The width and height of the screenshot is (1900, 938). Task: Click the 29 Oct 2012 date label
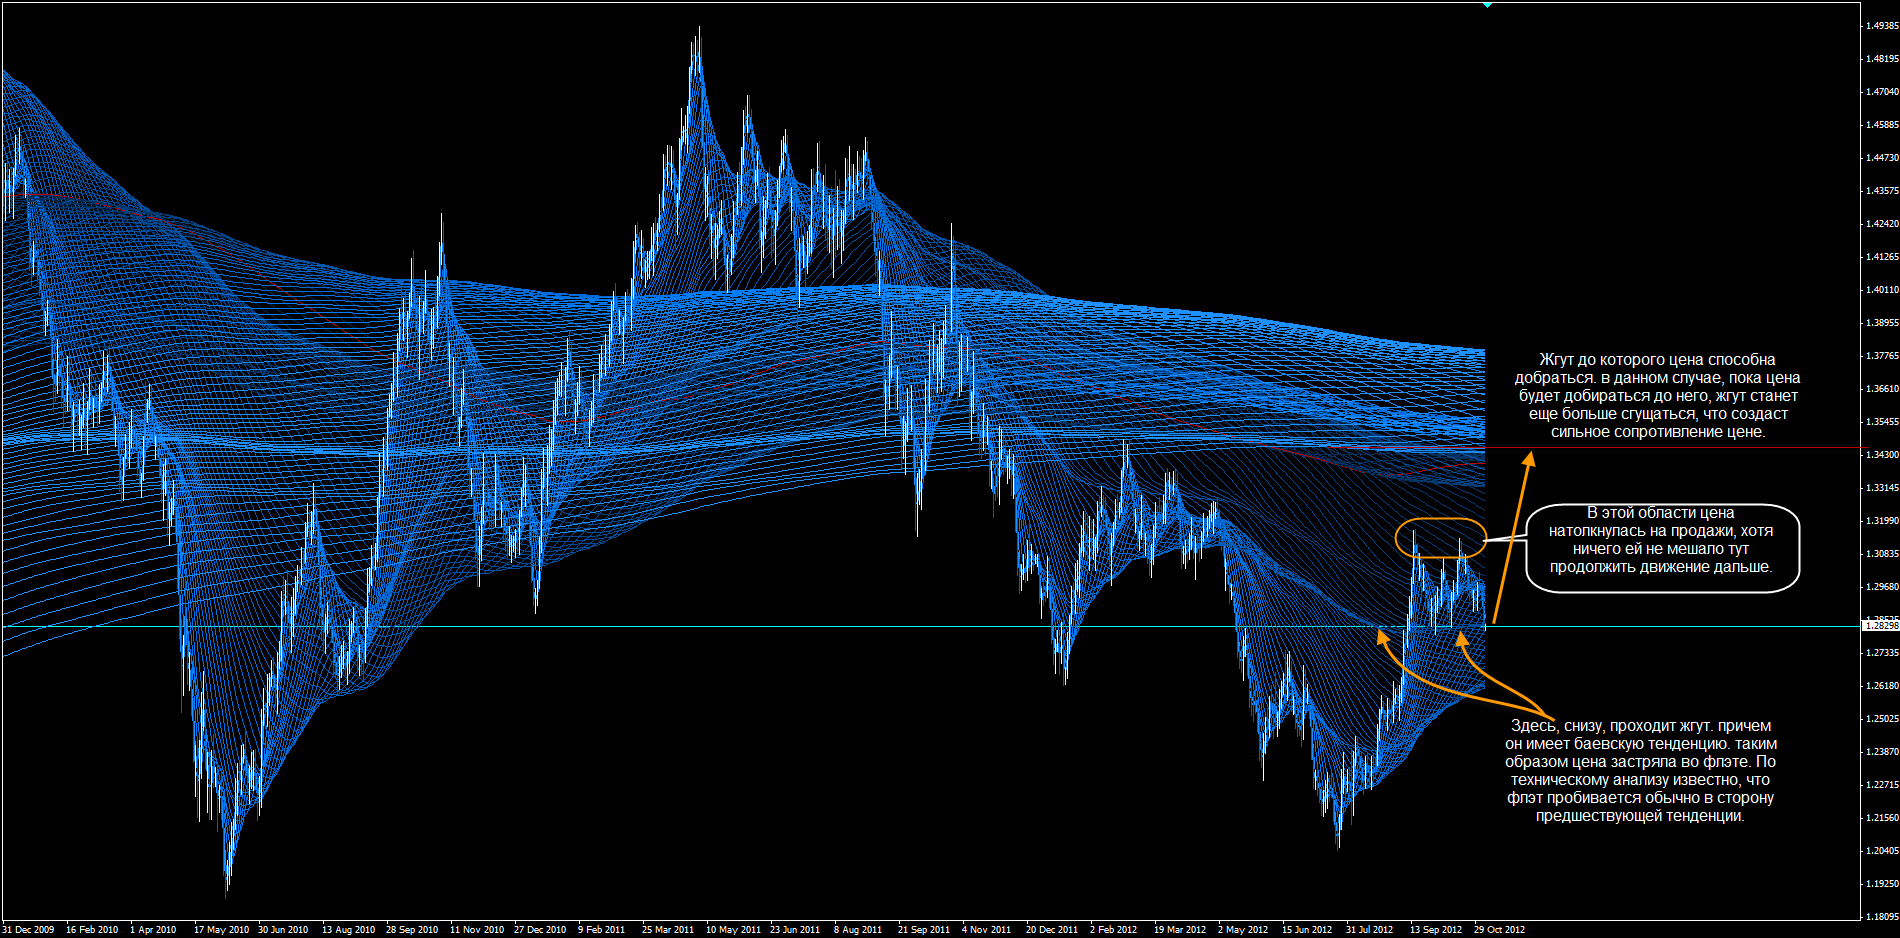(x=1499, y=930)
